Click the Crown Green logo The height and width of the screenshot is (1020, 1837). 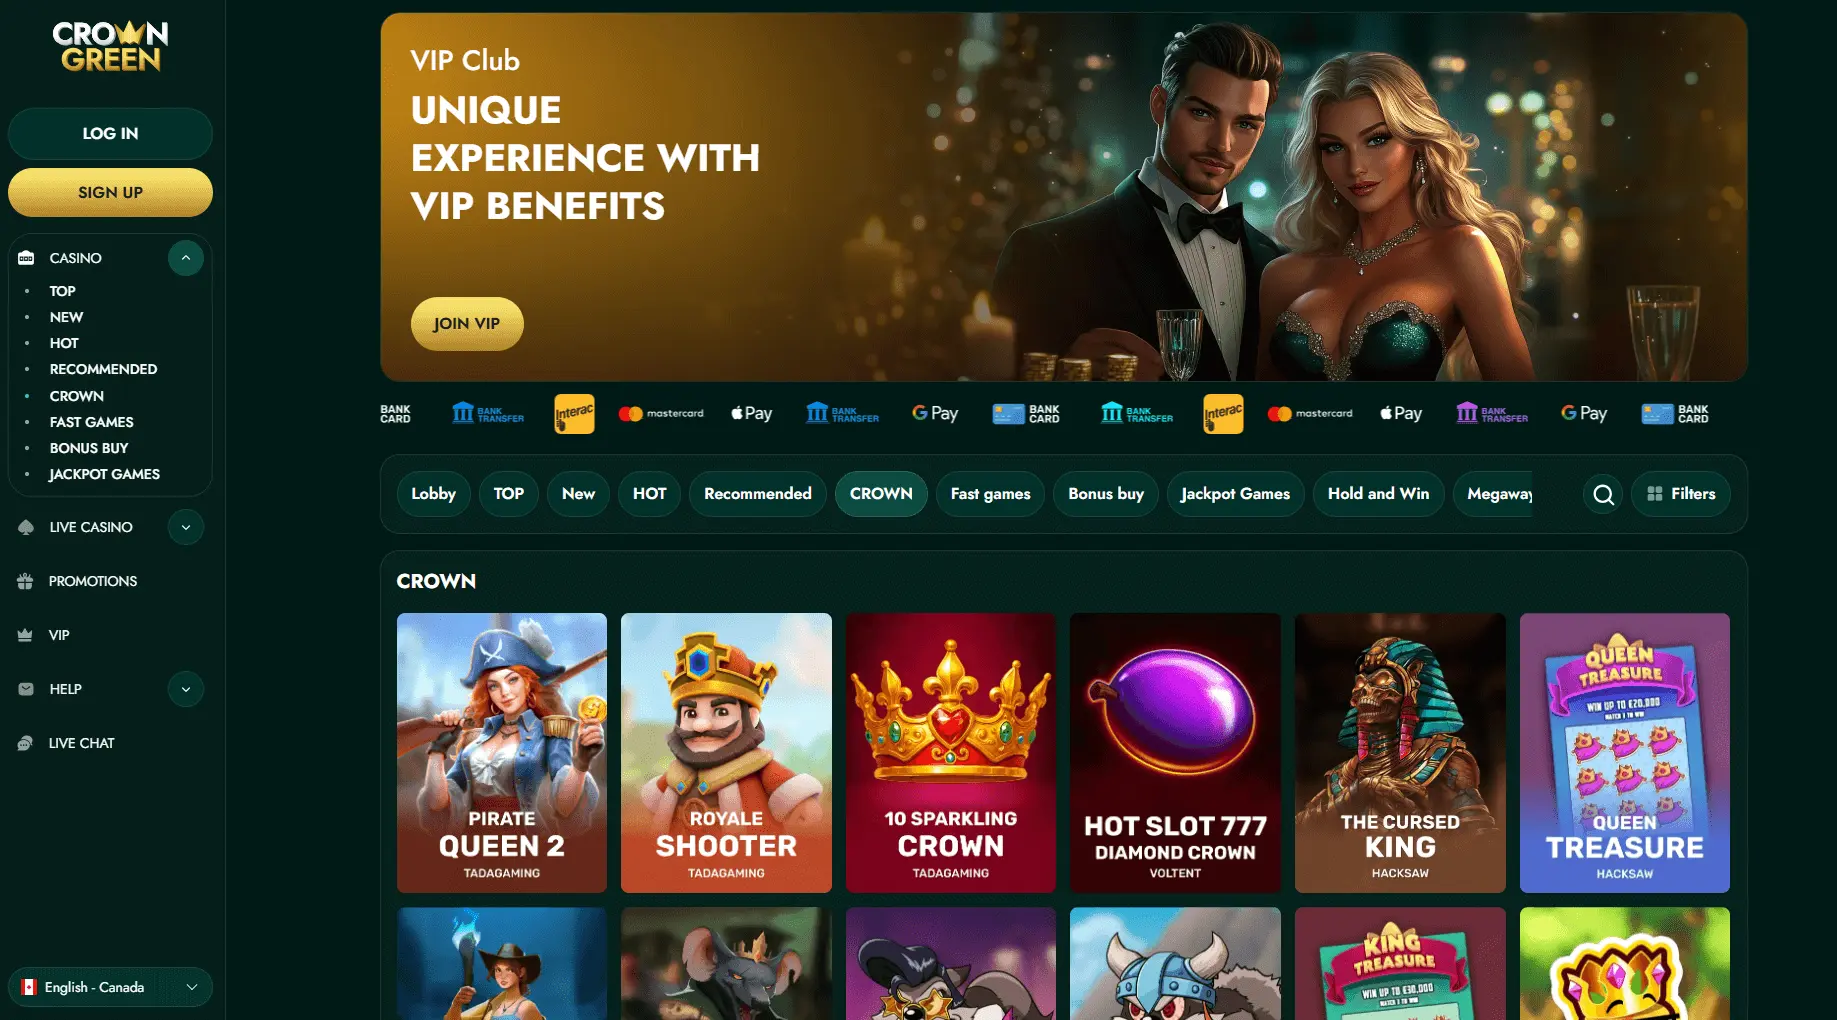(x=110, y=47)
